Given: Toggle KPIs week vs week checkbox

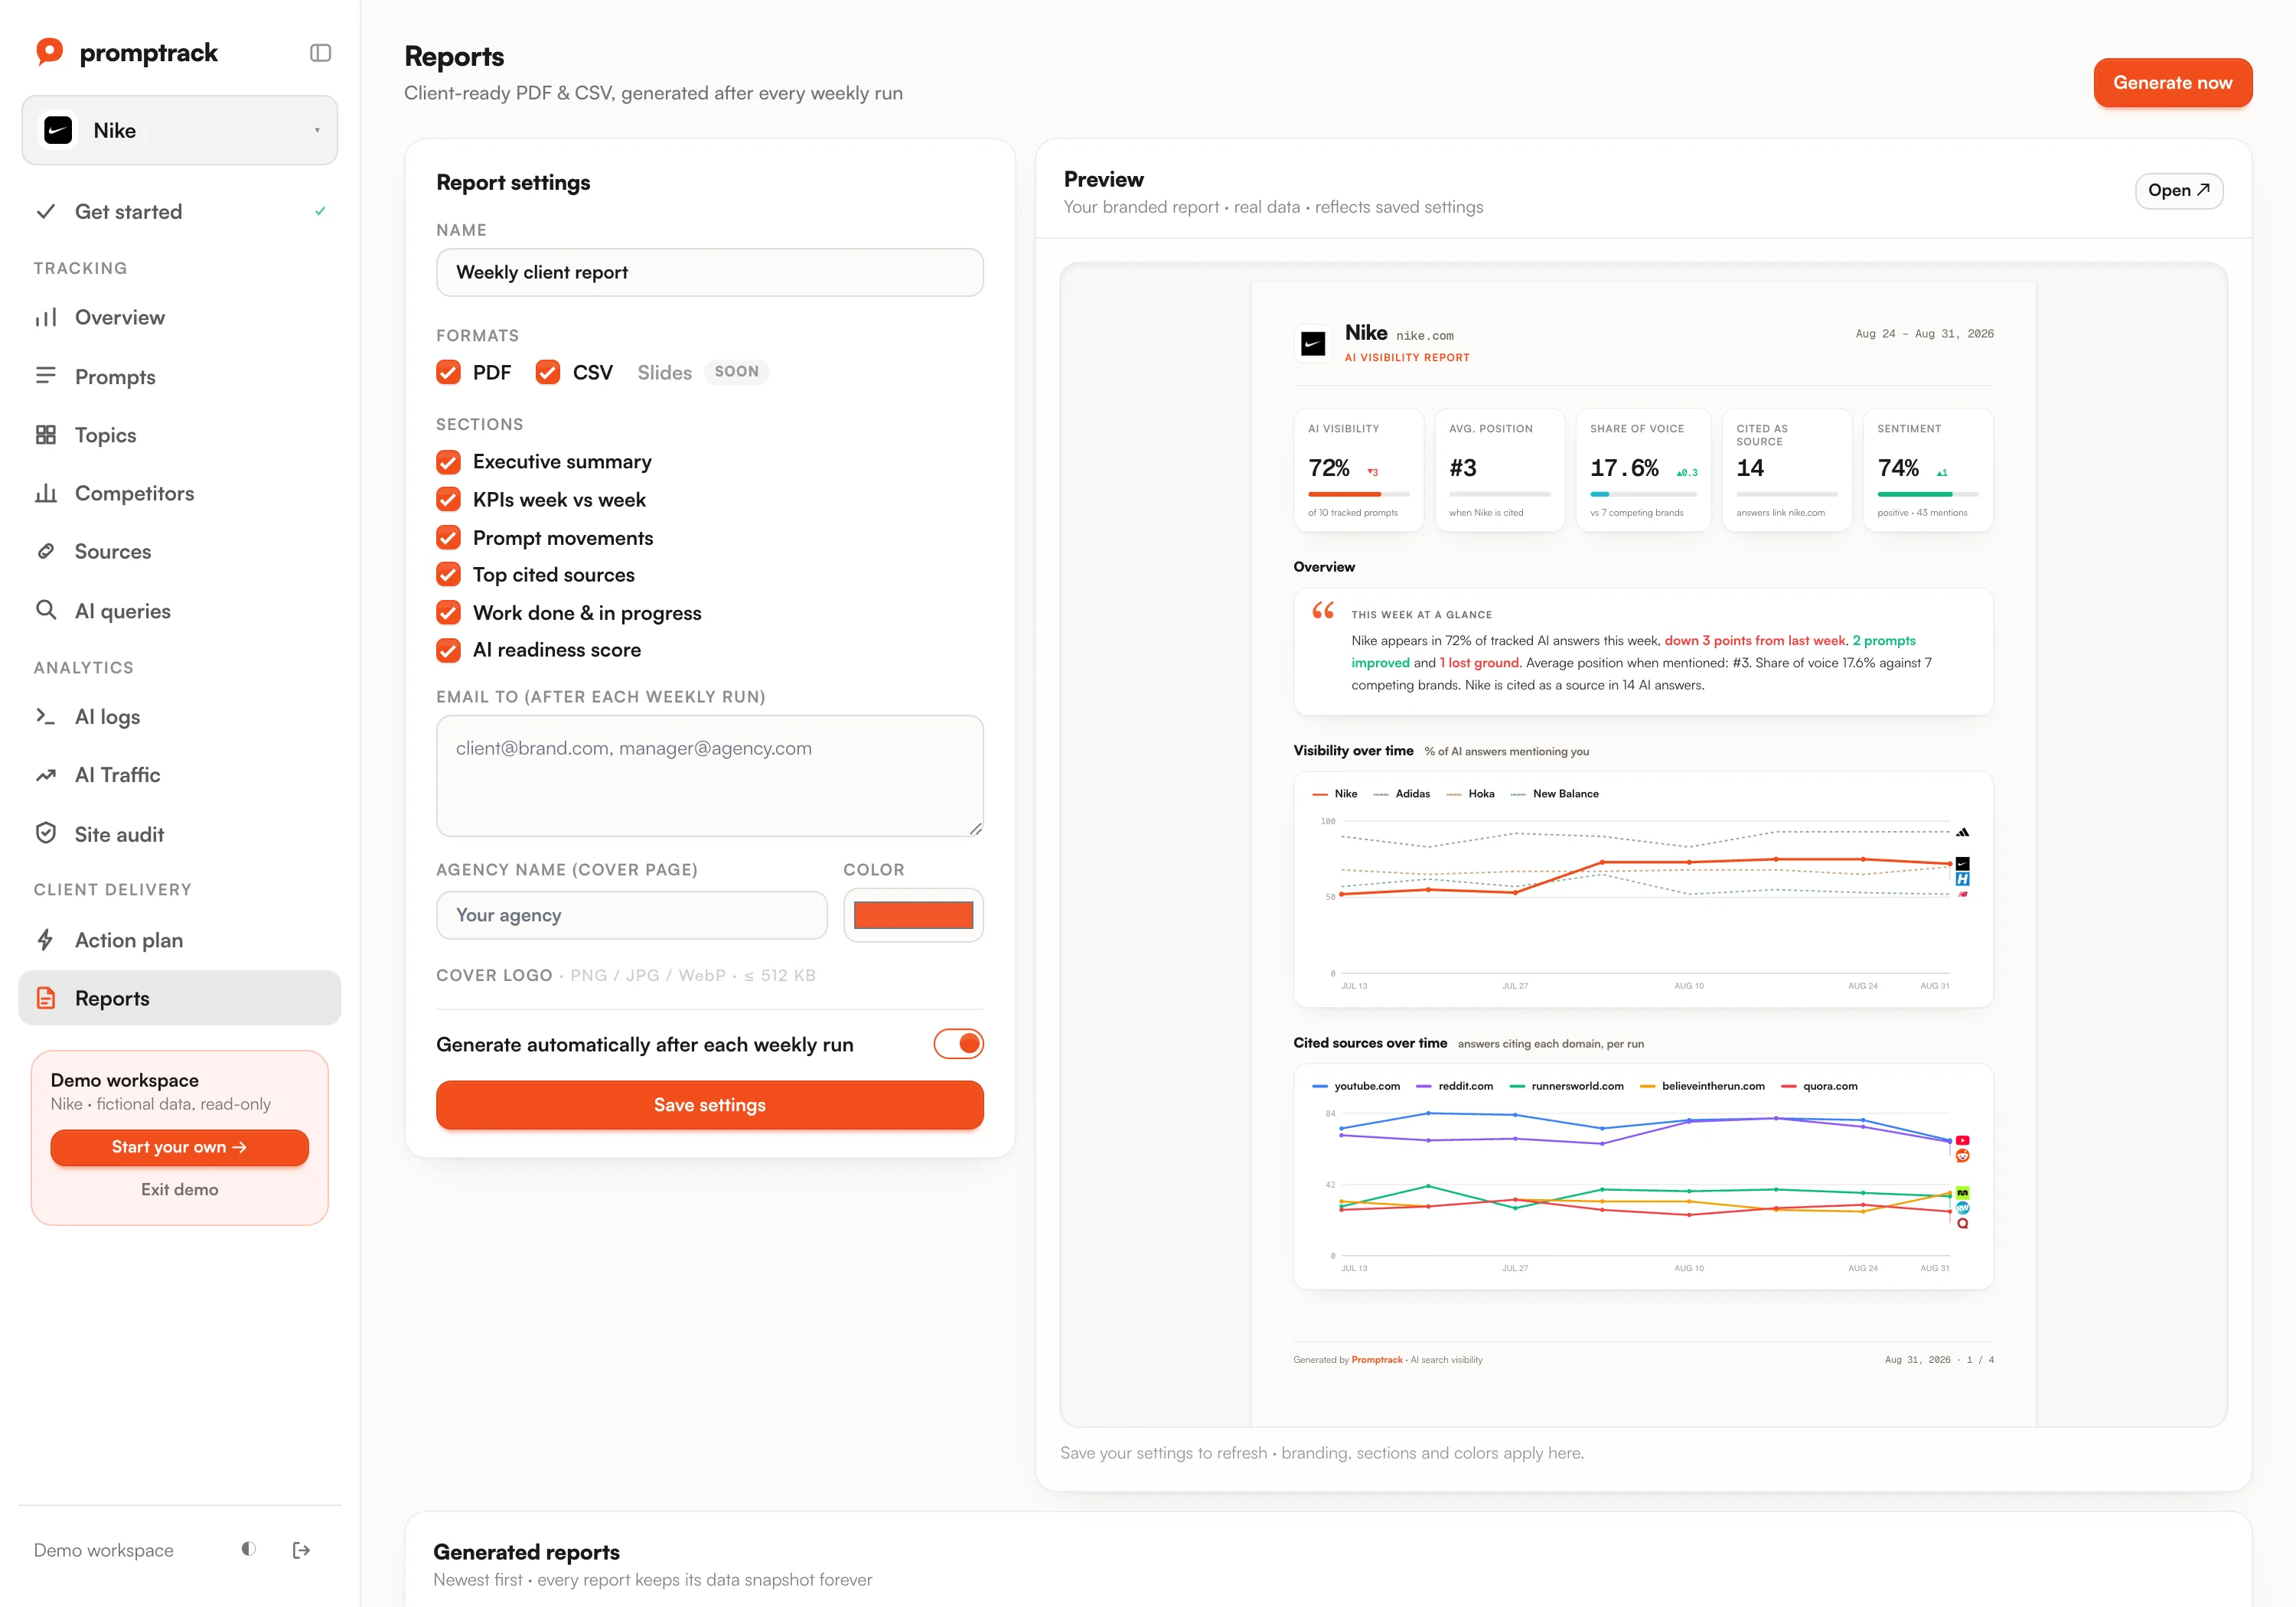Looking at the screenshot, I should (449, 499).
